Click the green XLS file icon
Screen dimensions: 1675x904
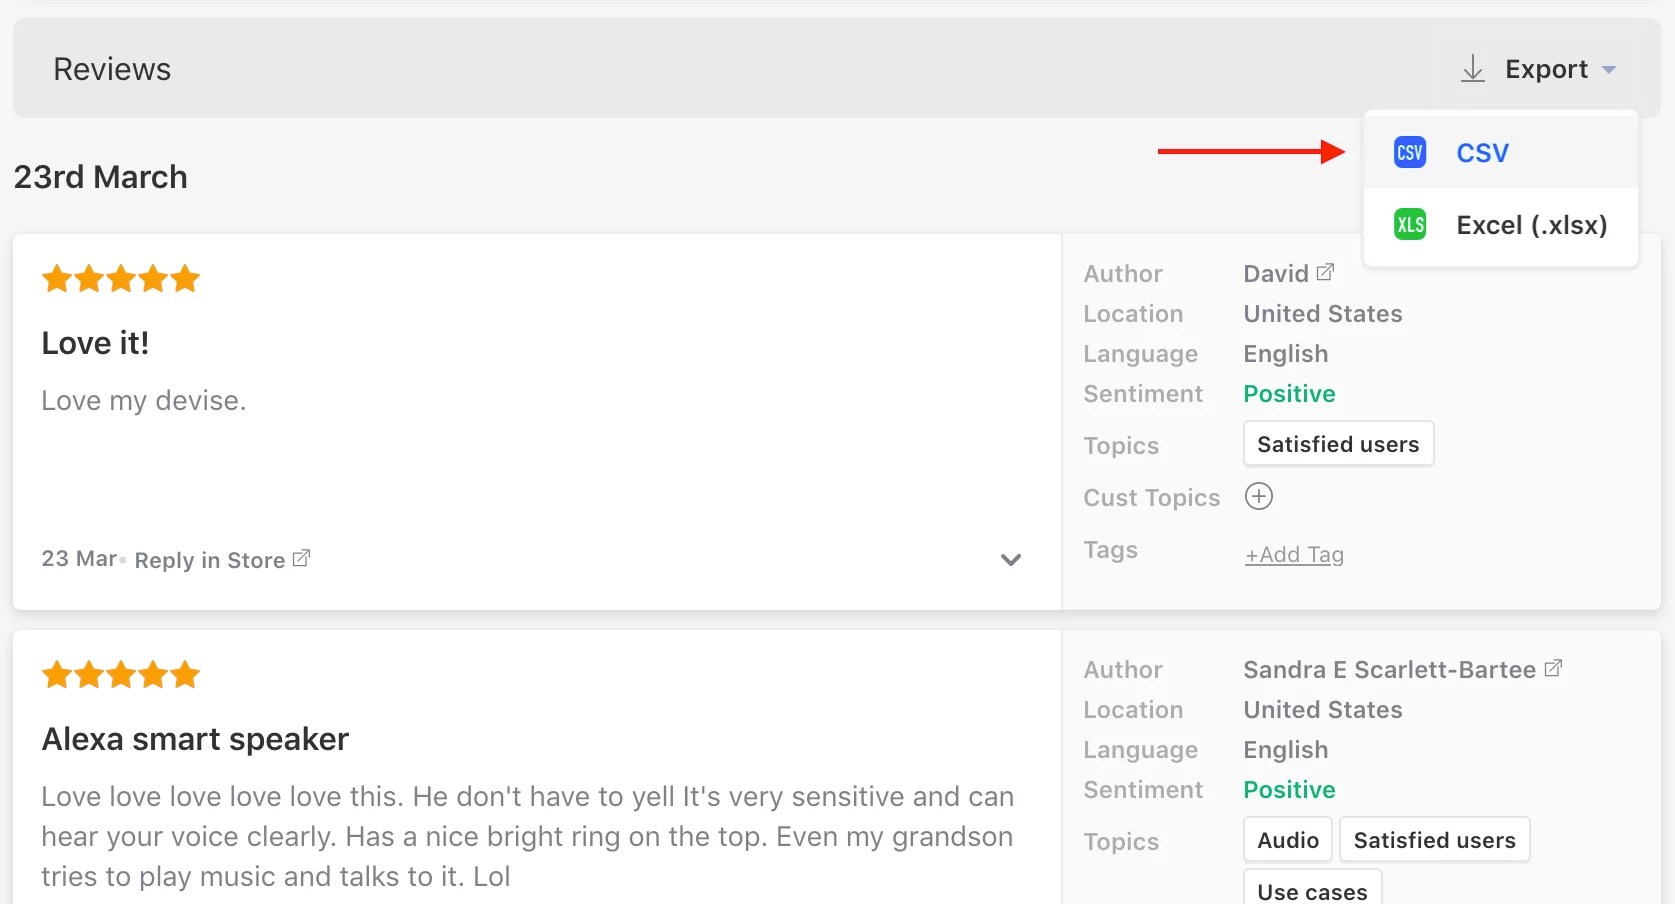pyautogui.click(x=1409, y=224)
